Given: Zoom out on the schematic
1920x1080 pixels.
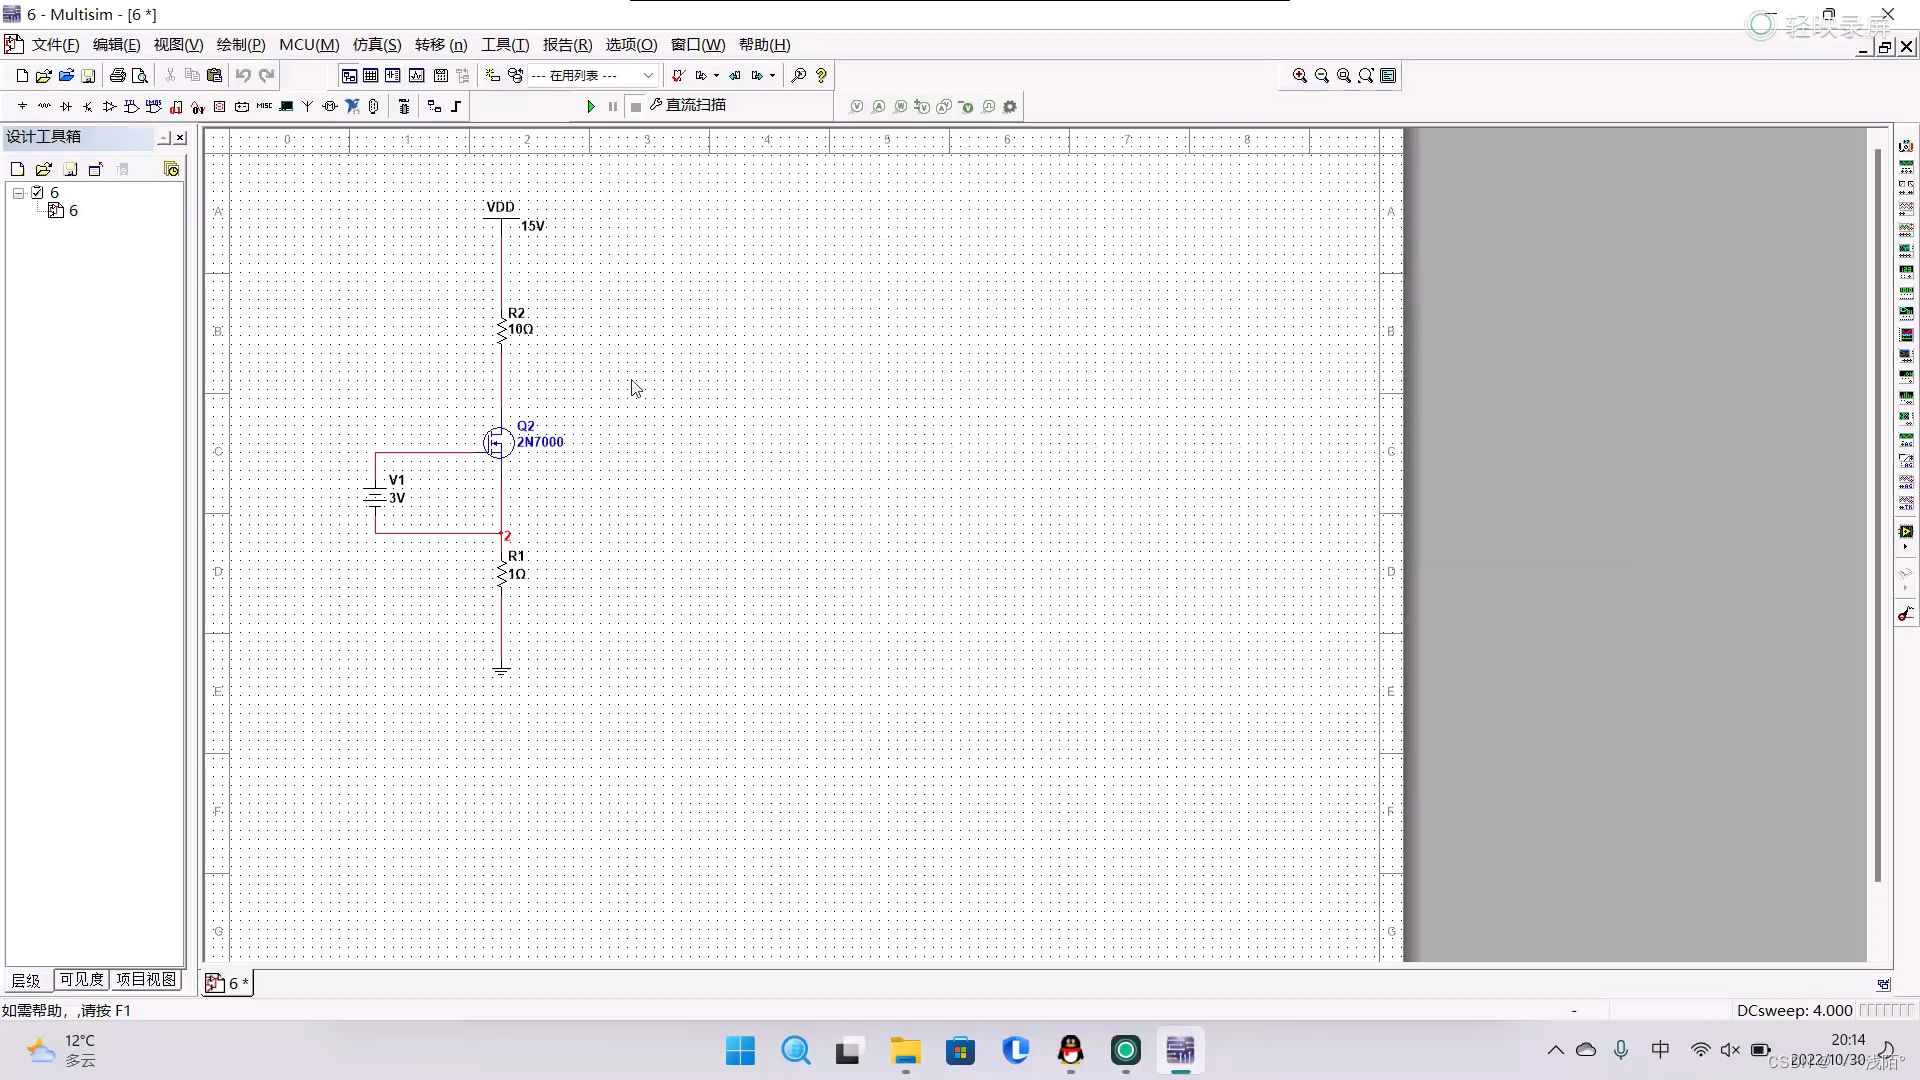Looking at the screenshot, I should tap(1322, 75).
